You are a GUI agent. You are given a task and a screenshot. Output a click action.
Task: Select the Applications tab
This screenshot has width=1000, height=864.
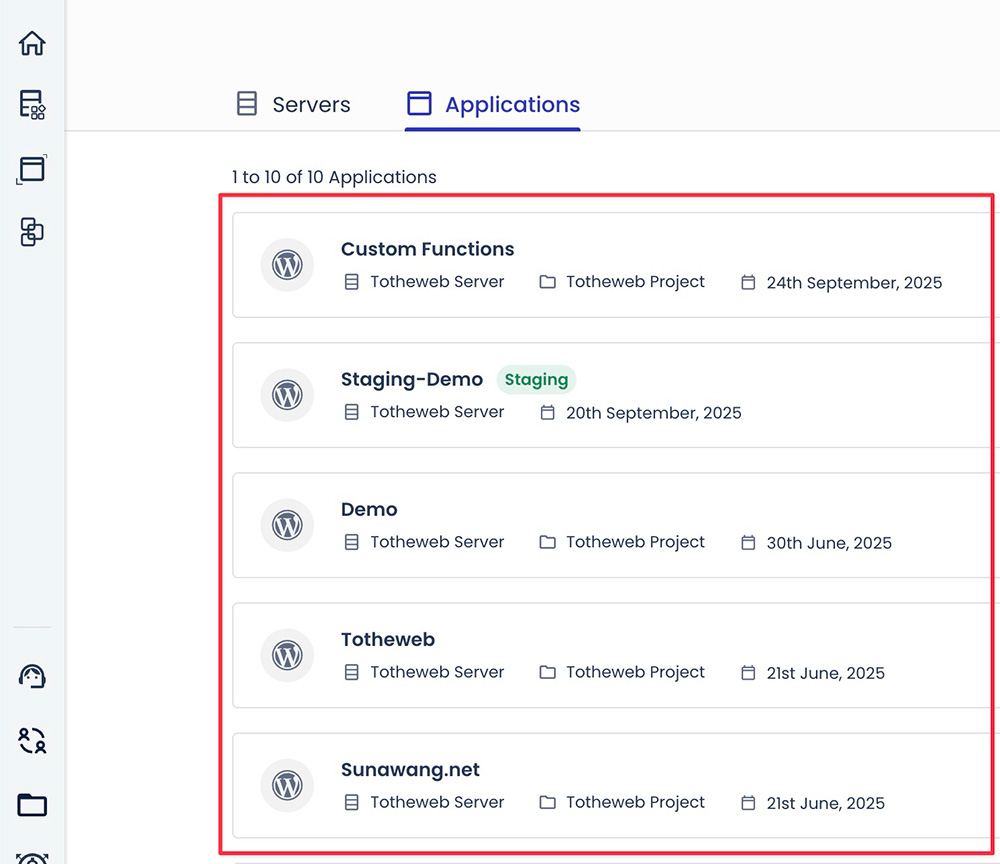(x=493, y=105)
